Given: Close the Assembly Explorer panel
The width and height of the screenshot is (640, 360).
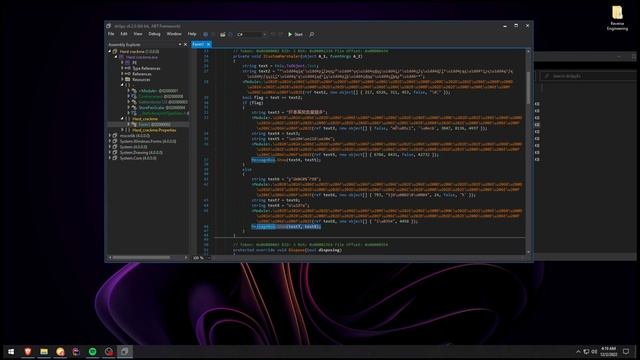Looking at the screenshot, I should 185,44.
